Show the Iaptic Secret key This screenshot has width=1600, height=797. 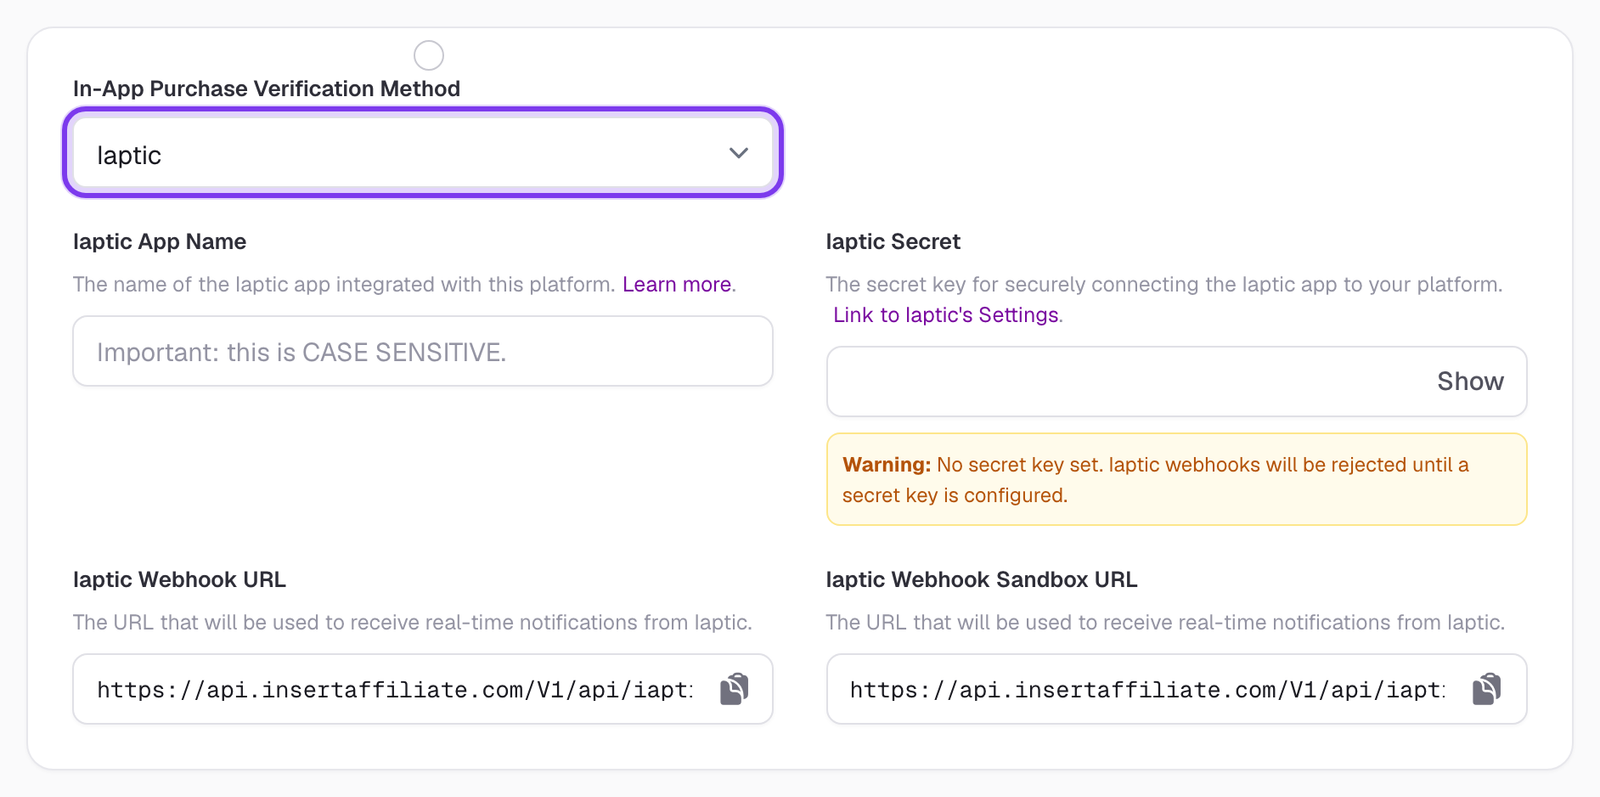(1470, 381)
